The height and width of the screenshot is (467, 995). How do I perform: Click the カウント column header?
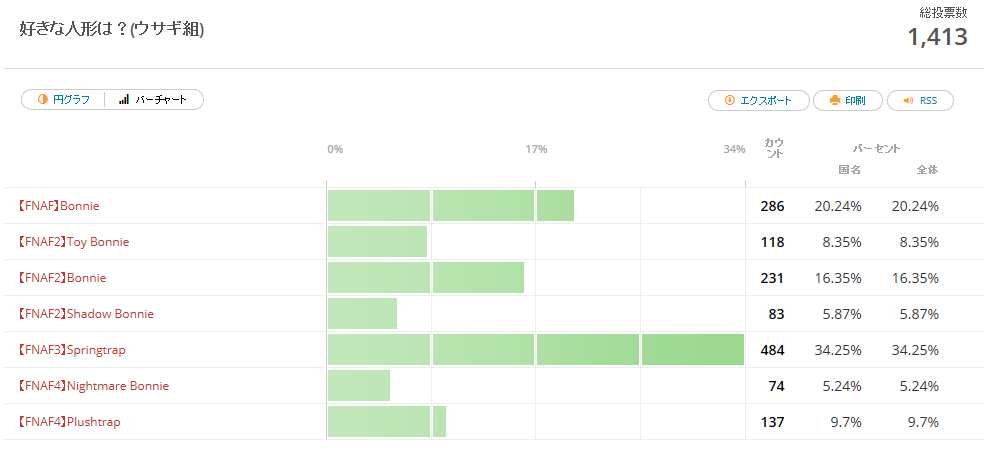(774, 147)
